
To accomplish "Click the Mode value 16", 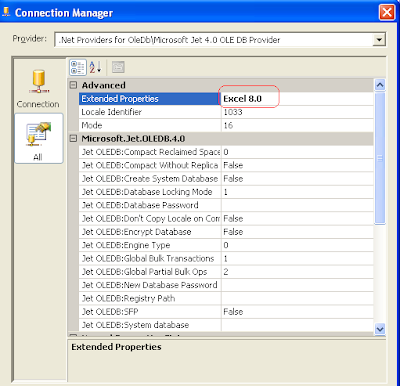I will click(297, 125).
